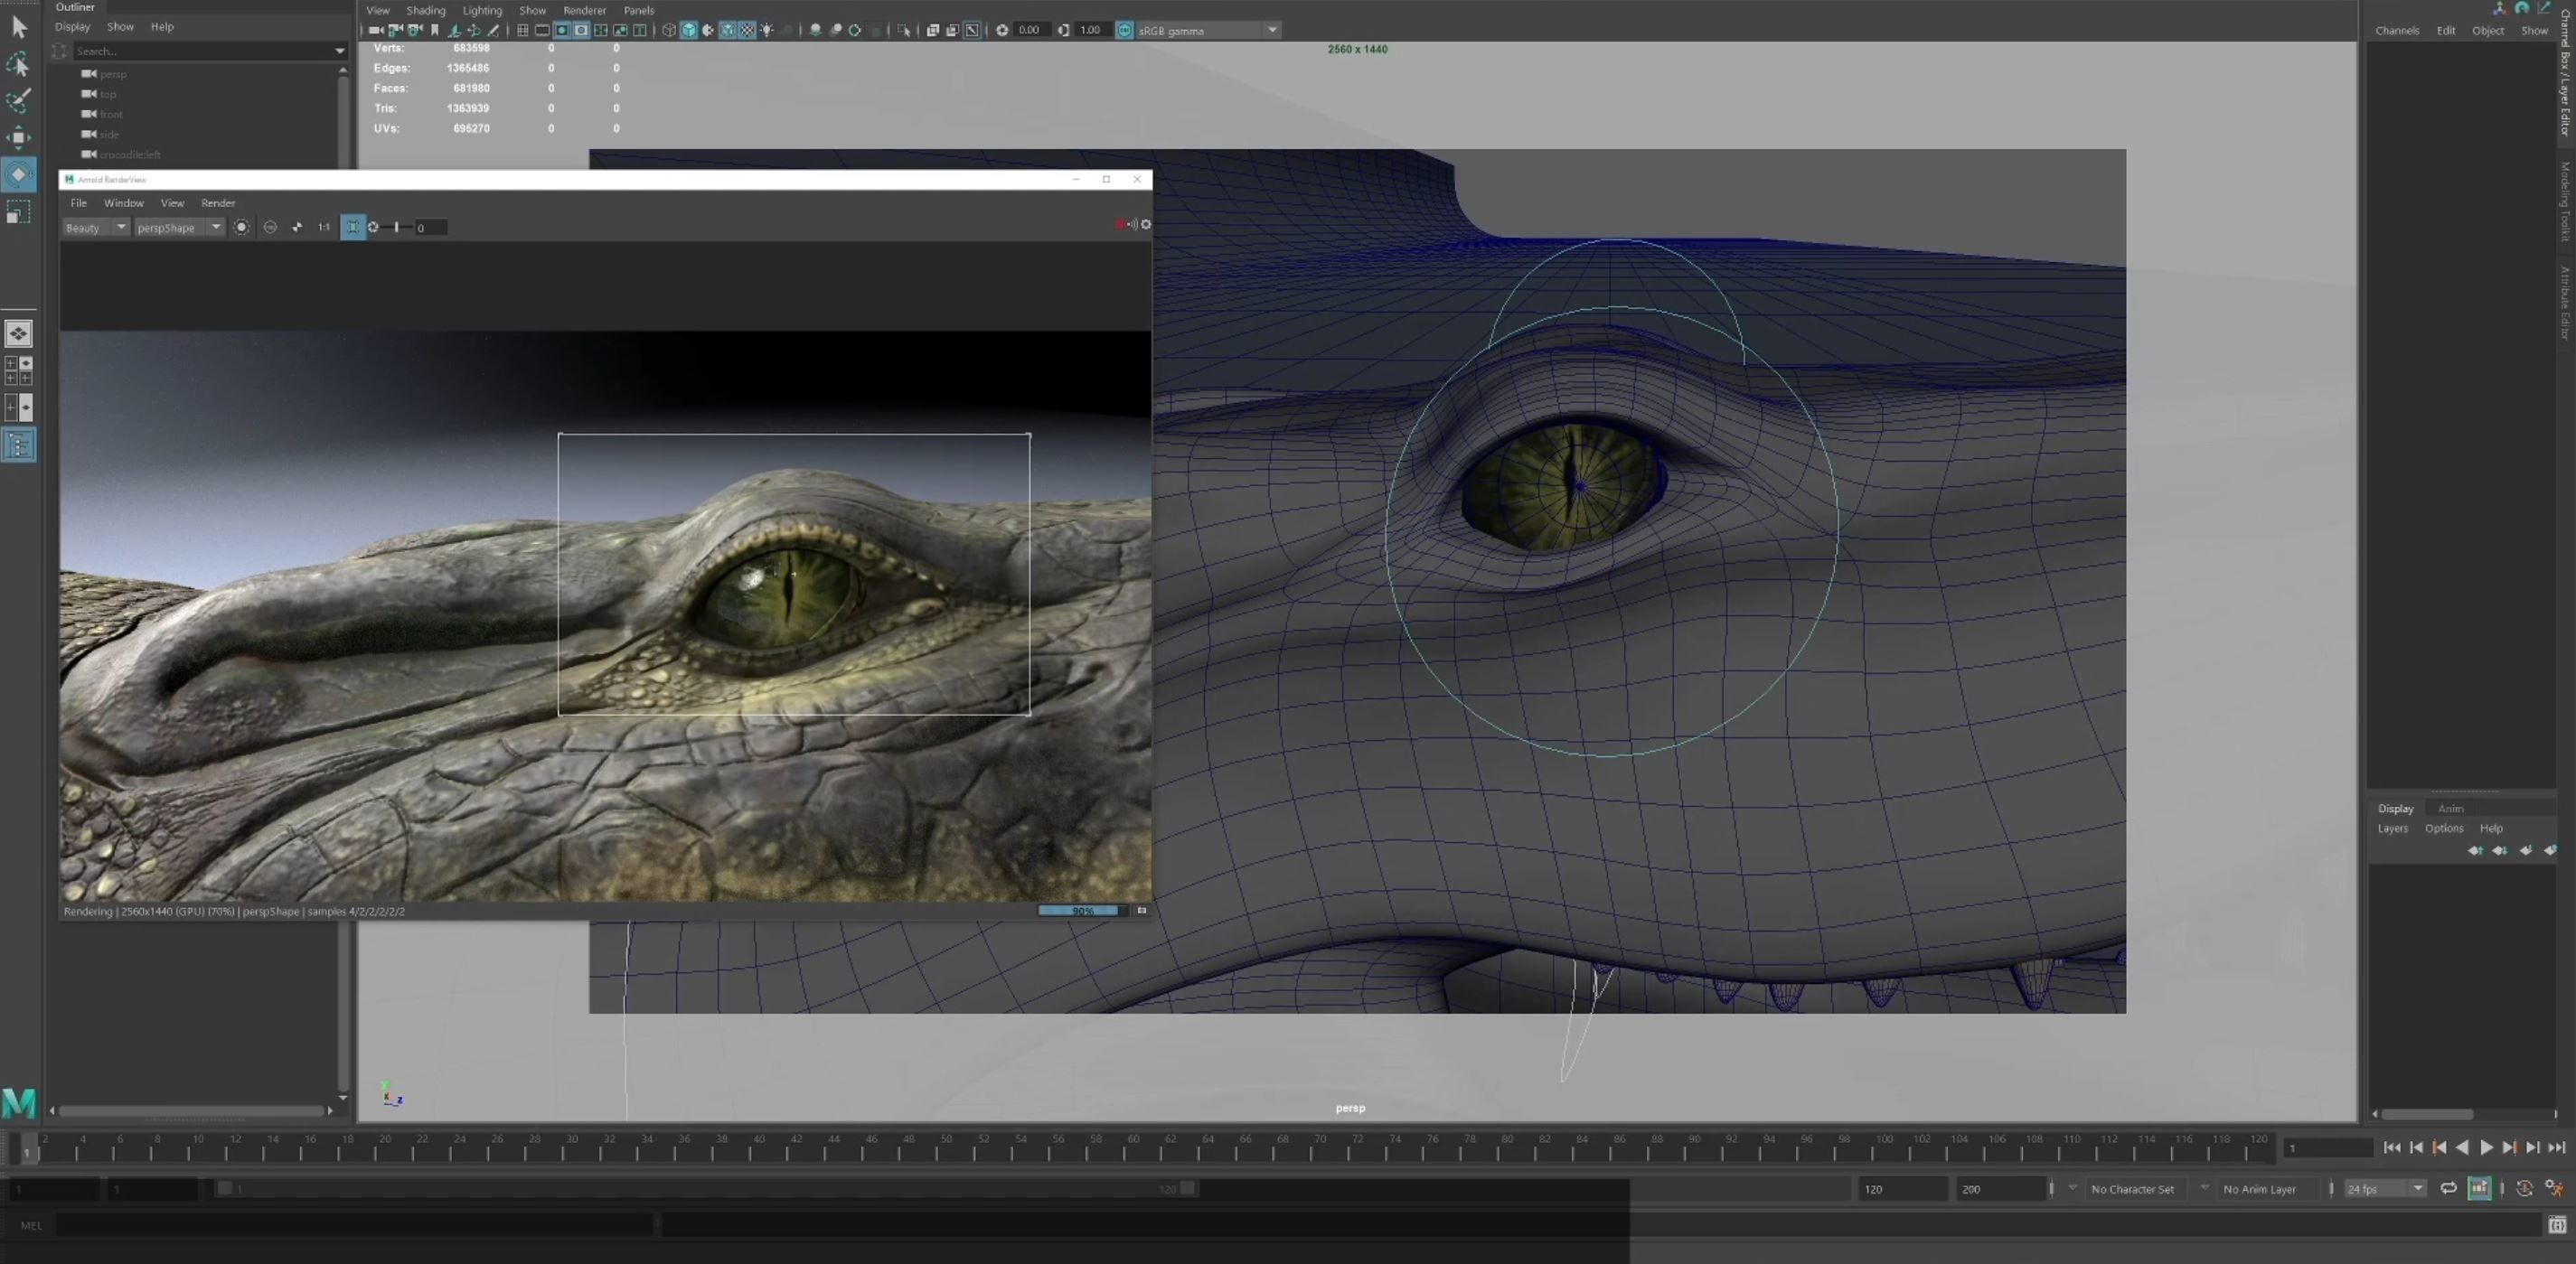Toggle wireframe on shaded display
The image size is (2576, 1264).
click(727, 30)
